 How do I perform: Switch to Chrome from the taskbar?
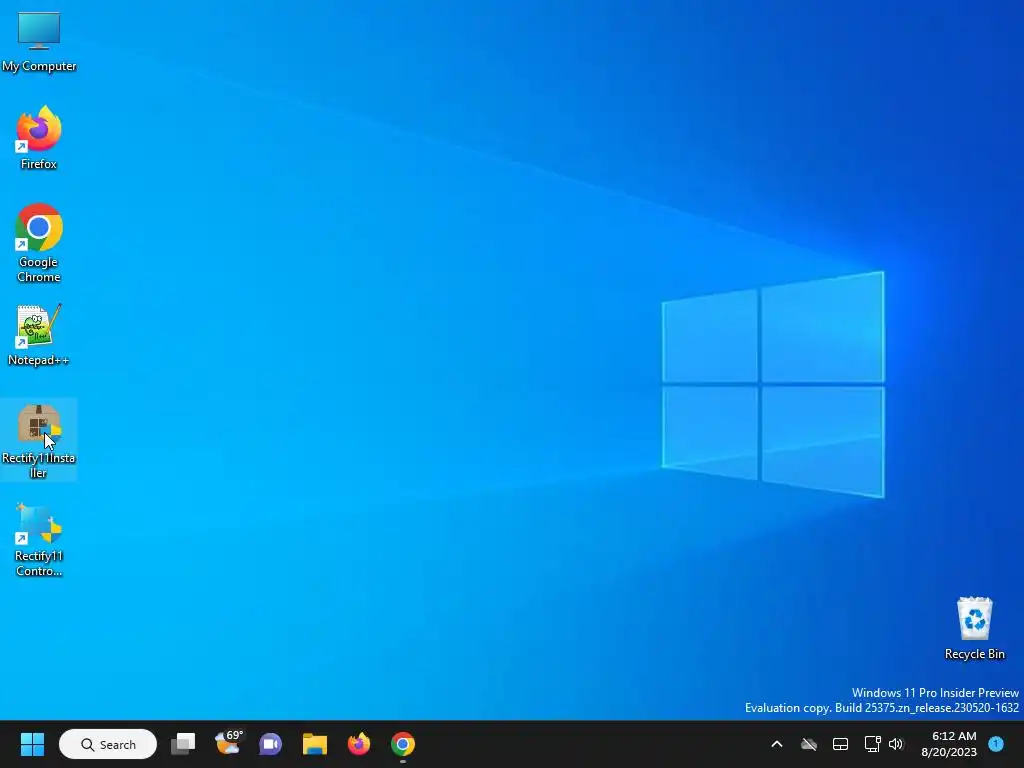pos(403,744)
